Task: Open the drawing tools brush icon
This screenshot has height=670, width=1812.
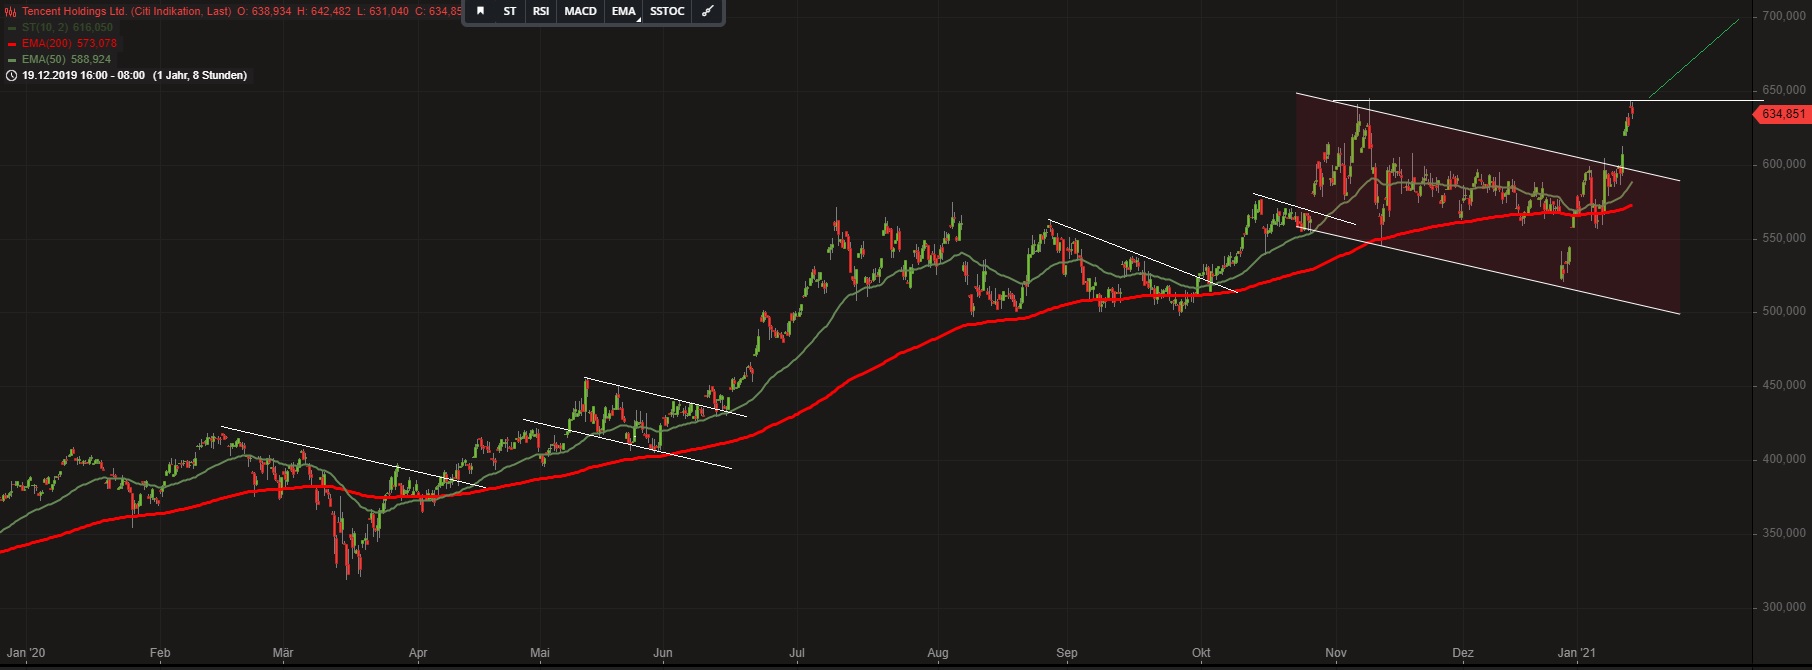Action: tap(707, 11)
